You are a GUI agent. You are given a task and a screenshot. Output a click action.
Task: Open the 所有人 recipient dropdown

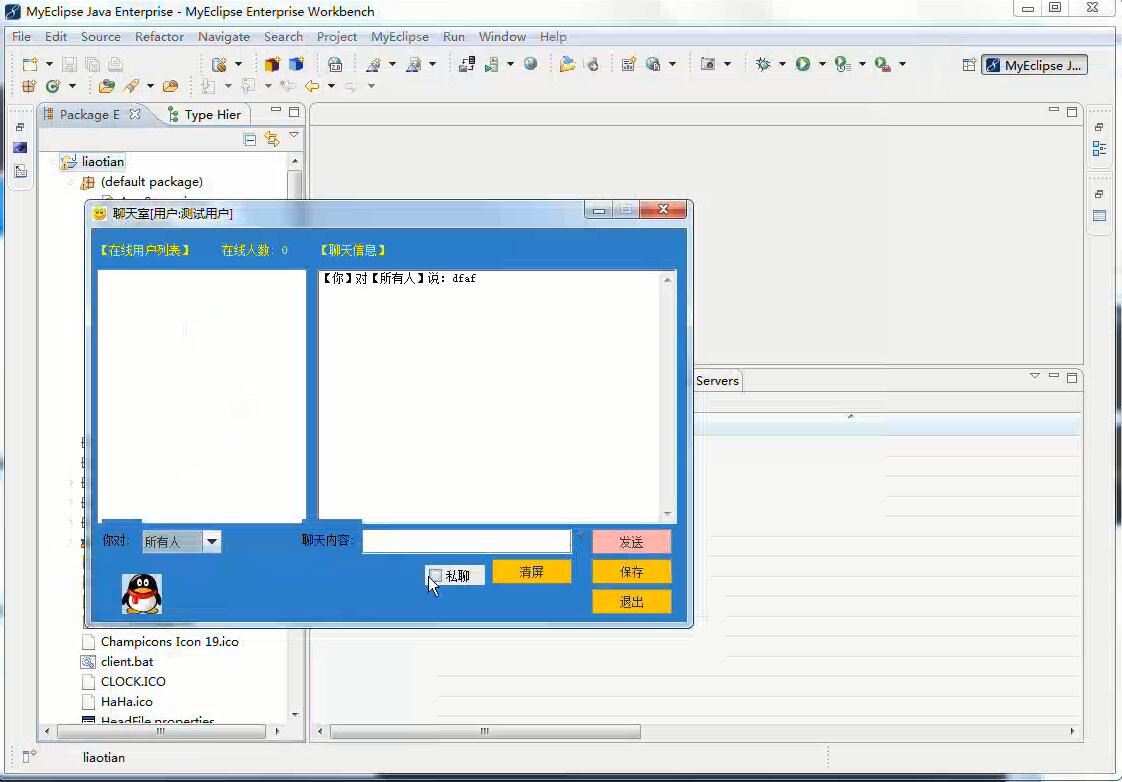[212, 542]
